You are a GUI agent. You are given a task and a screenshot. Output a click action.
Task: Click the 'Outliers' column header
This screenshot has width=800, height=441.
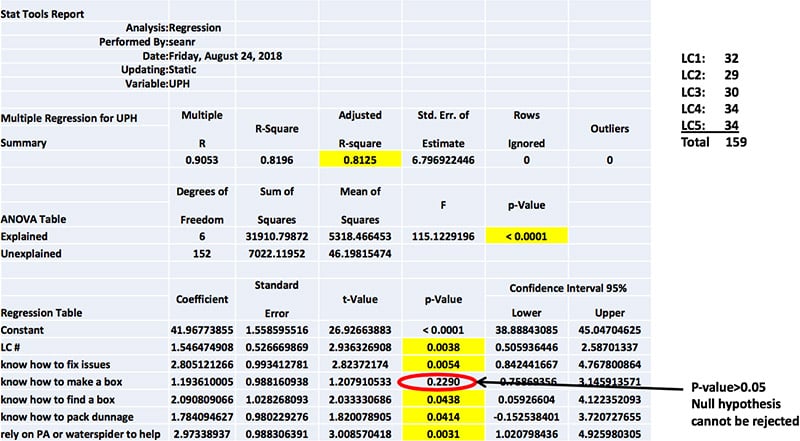[610, 129]
